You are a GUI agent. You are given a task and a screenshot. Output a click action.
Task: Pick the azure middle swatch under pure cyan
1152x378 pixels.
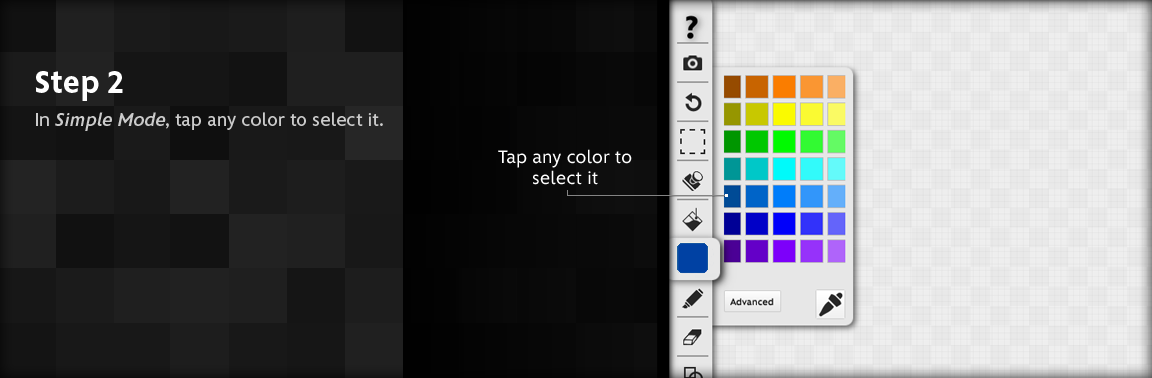coord(784,196)
